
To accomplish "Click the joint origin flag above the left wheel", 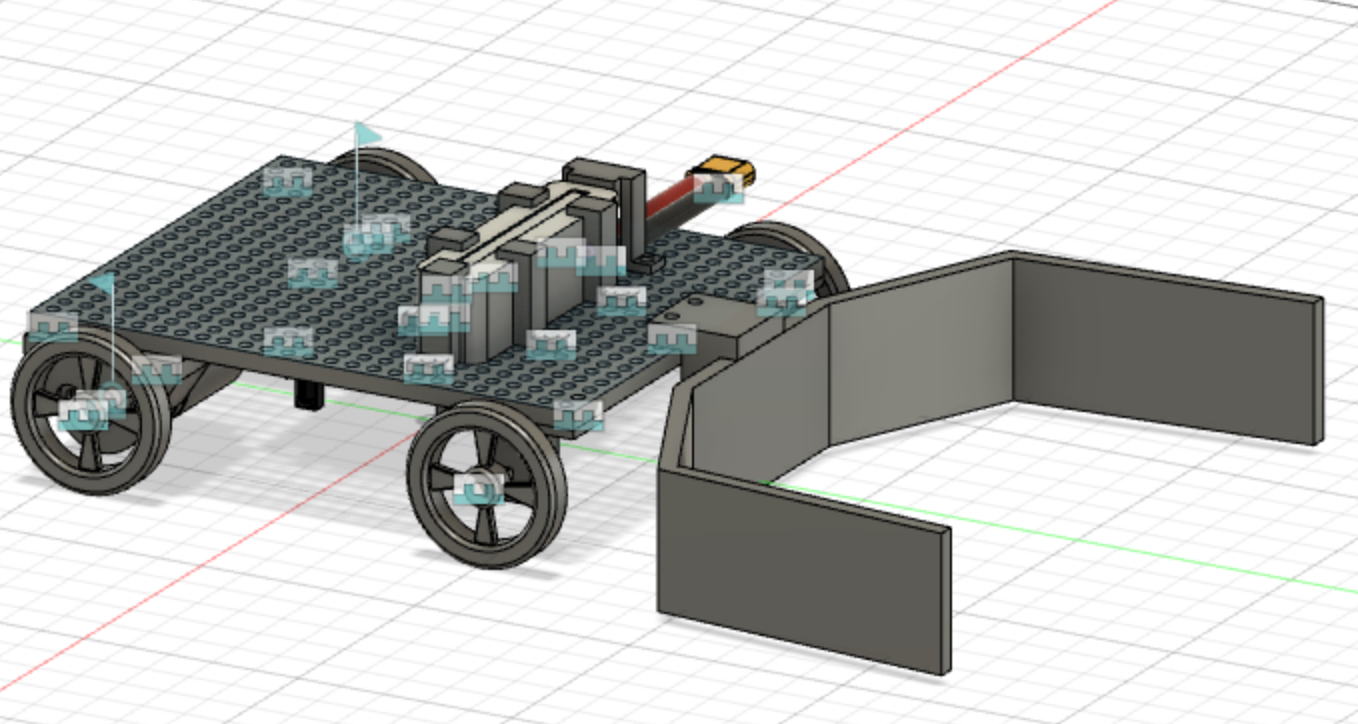I will tap(101, 282).
